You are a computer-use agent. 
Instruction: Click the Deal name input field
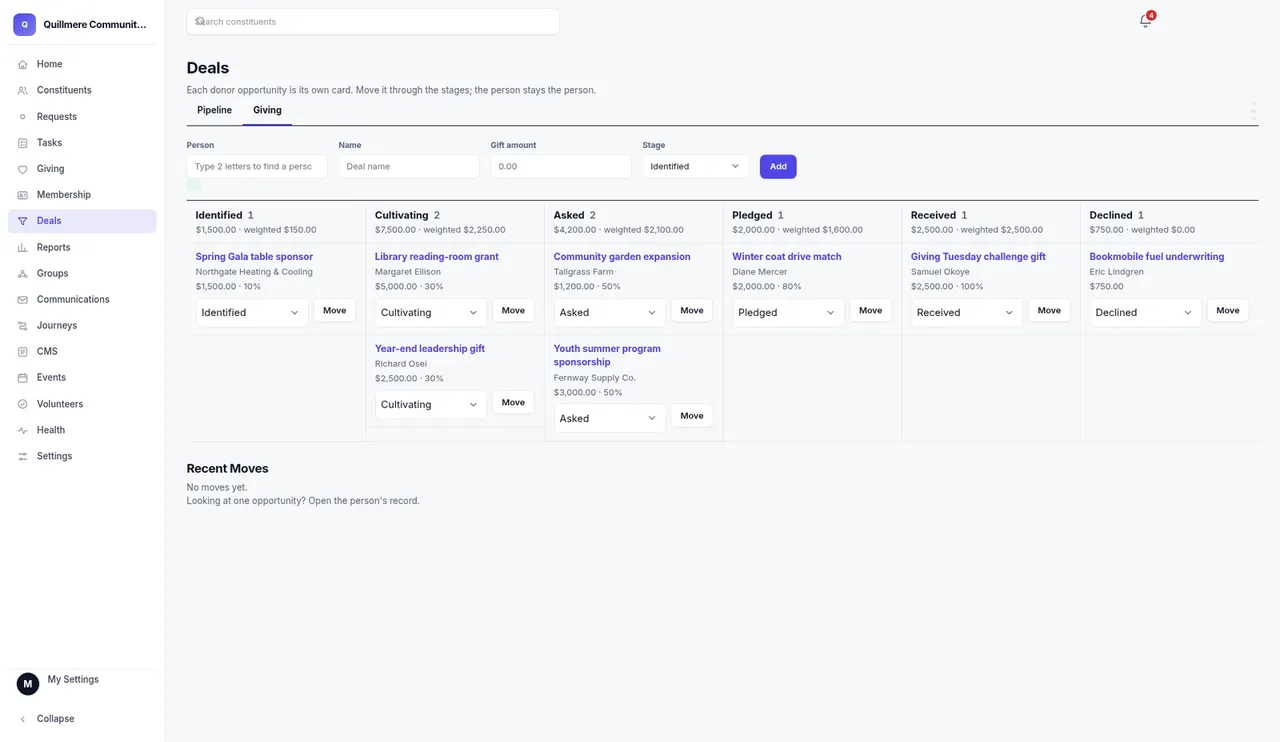point(409,166)
